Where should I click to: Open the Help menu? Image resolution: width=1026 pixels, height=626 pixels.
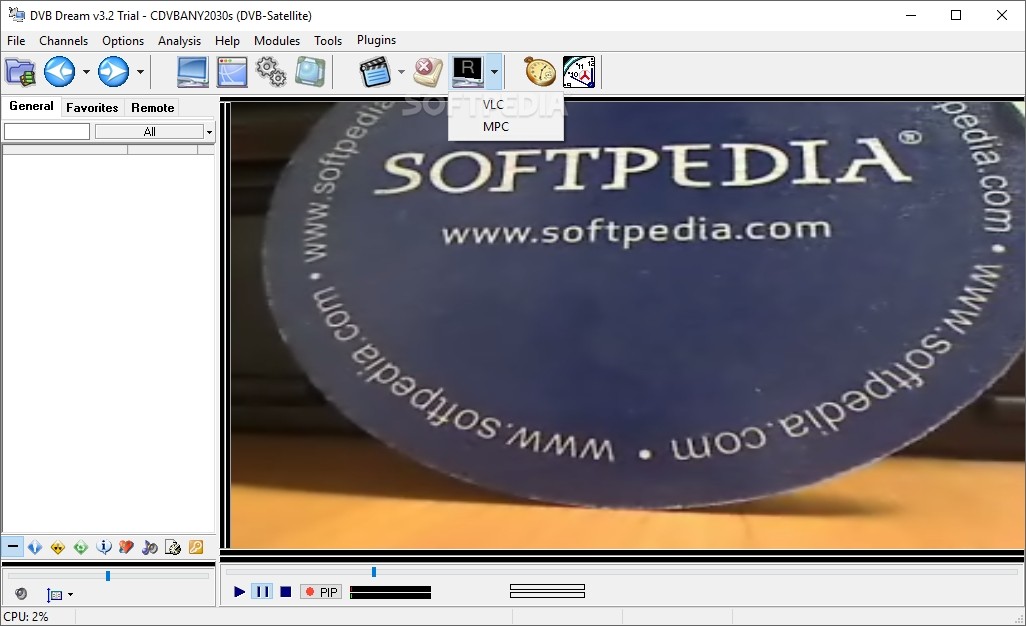(x=227, y=41)
